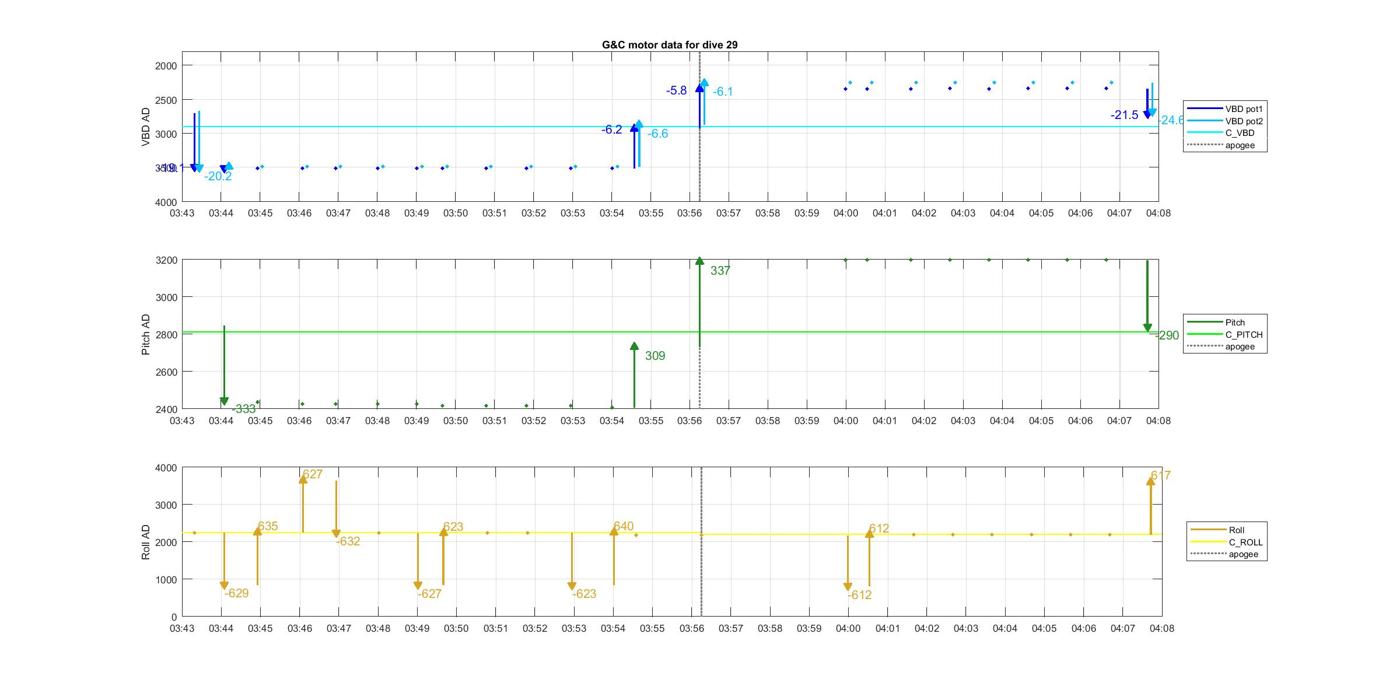Click the "309" pitch annotation
Image resolution: width=1400 pixels, height=693 pixels.
[x=655, y=356]
